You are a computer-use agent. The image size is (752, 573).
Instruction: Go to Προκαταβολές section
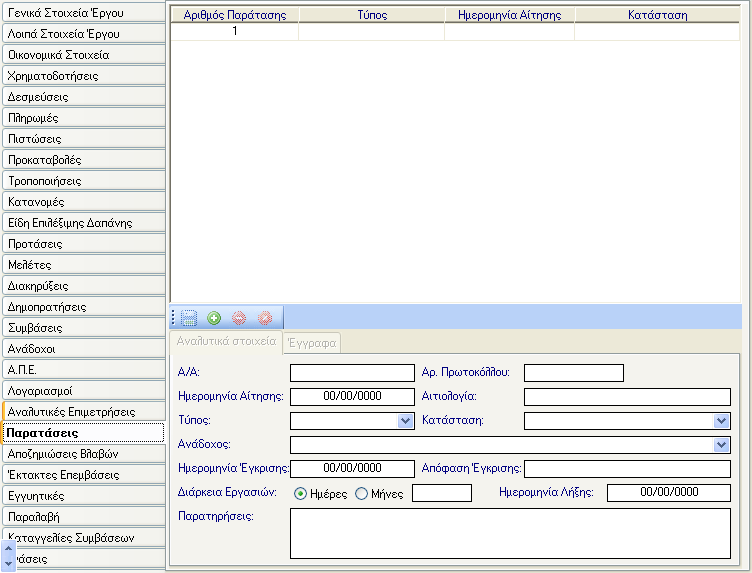coord(84,160)
